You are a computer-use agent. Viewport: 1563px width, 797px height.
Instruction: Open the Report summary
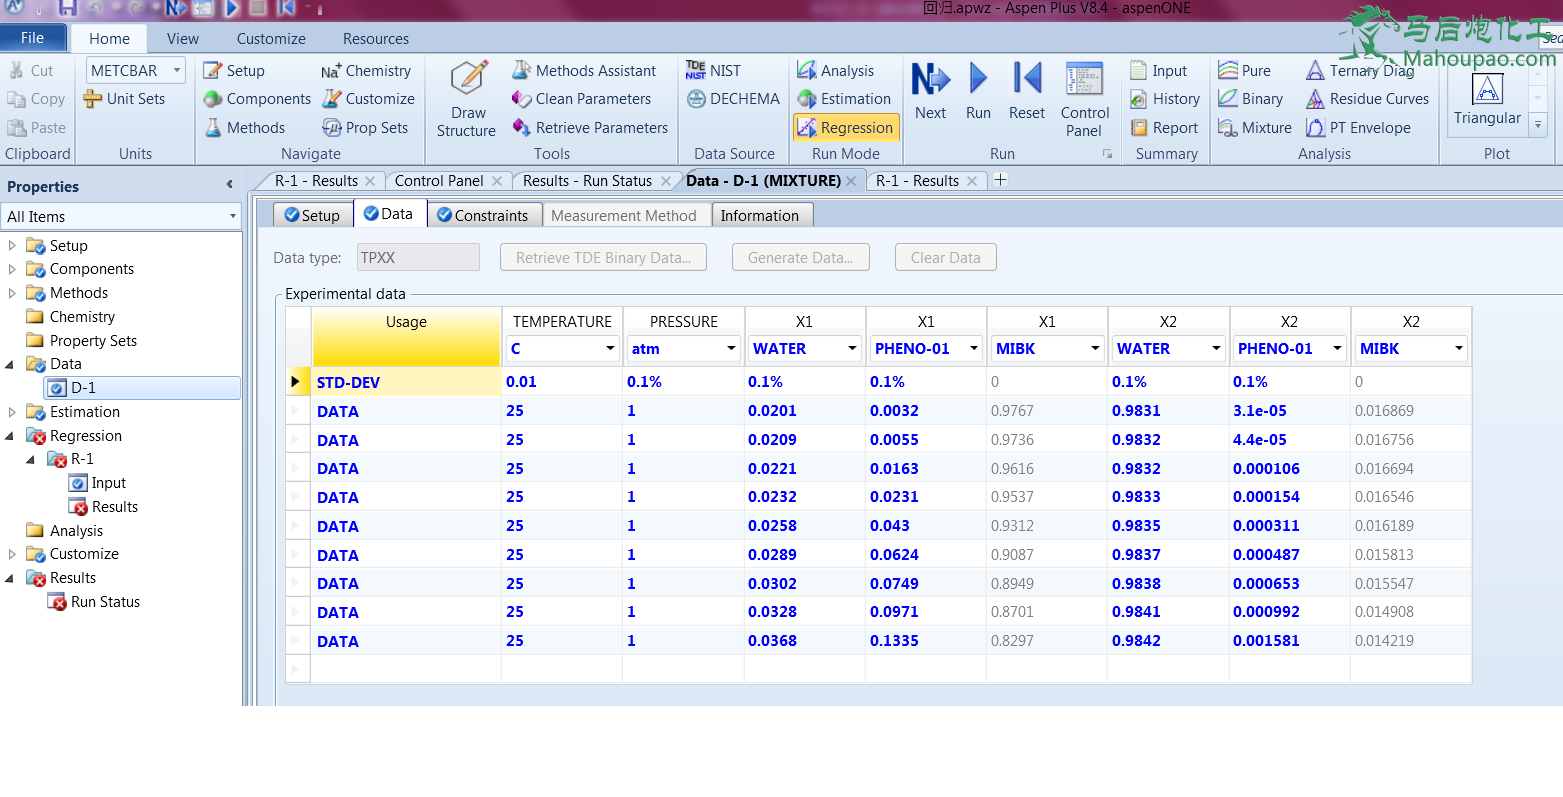click(x=1163, y=128)
